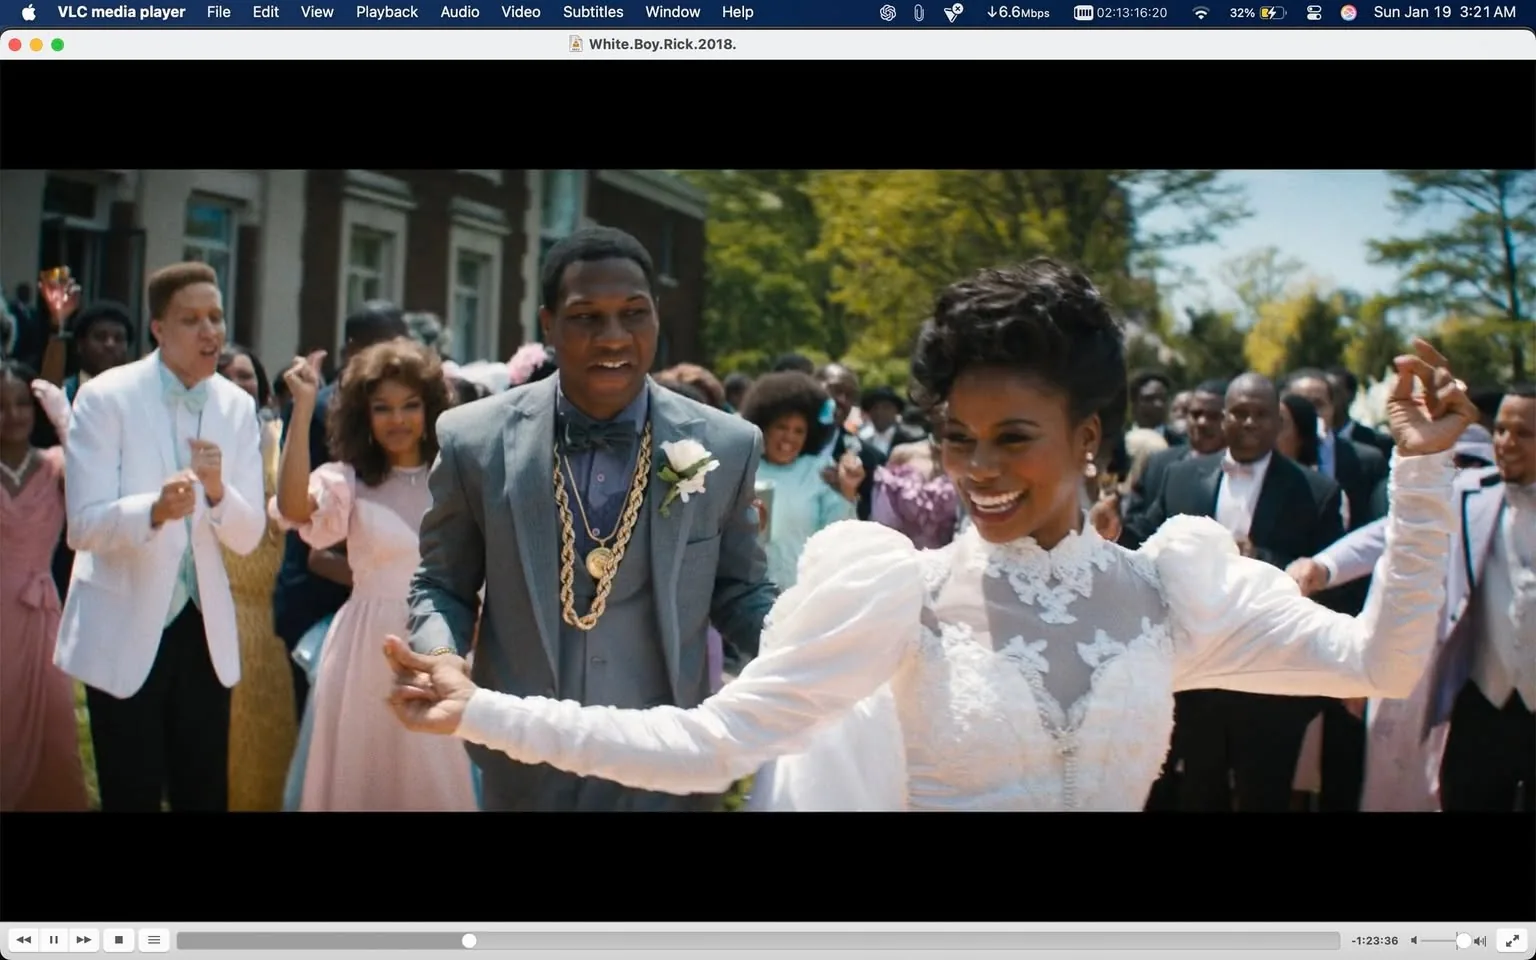The height and width of the screenshot is (960, 1536).
Task: Open the Audio menu
Action: (459, 12)
